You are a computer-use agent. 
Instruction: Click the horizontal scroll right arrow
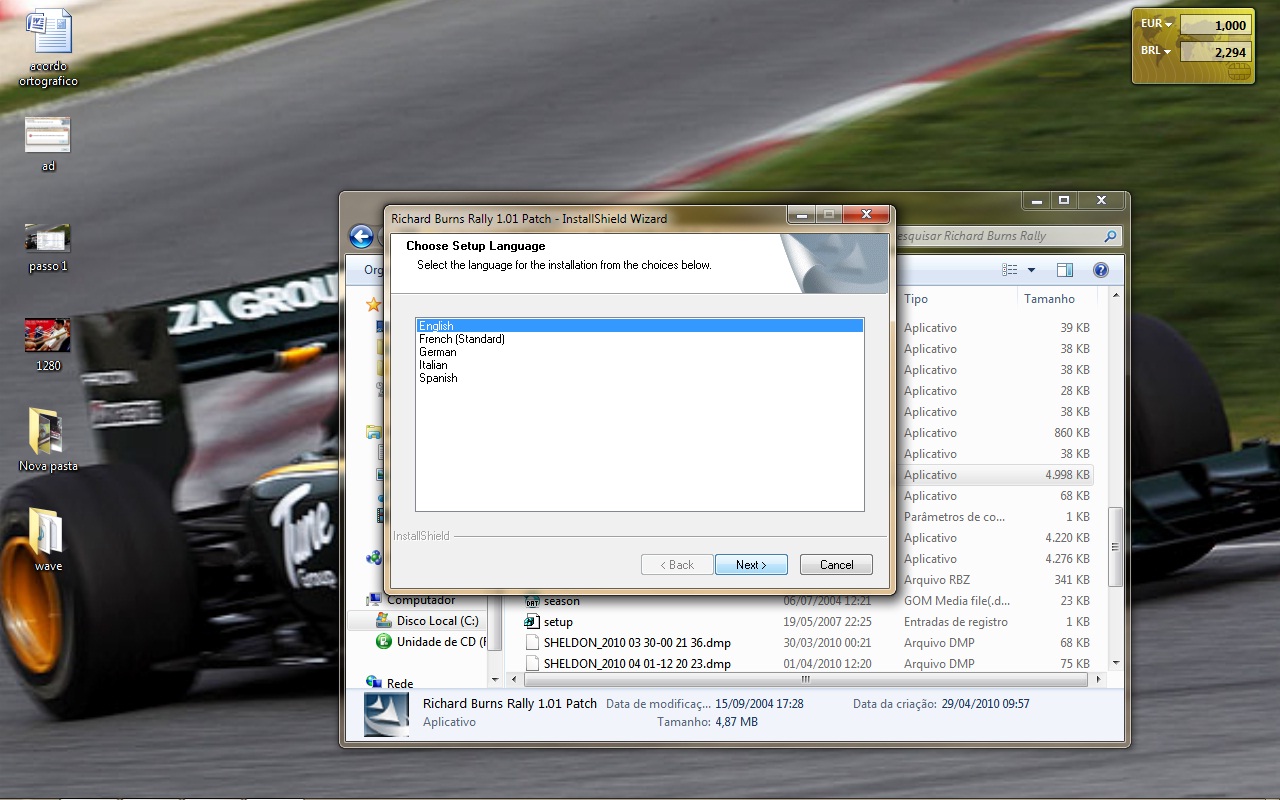click(x=1099, y=679)
